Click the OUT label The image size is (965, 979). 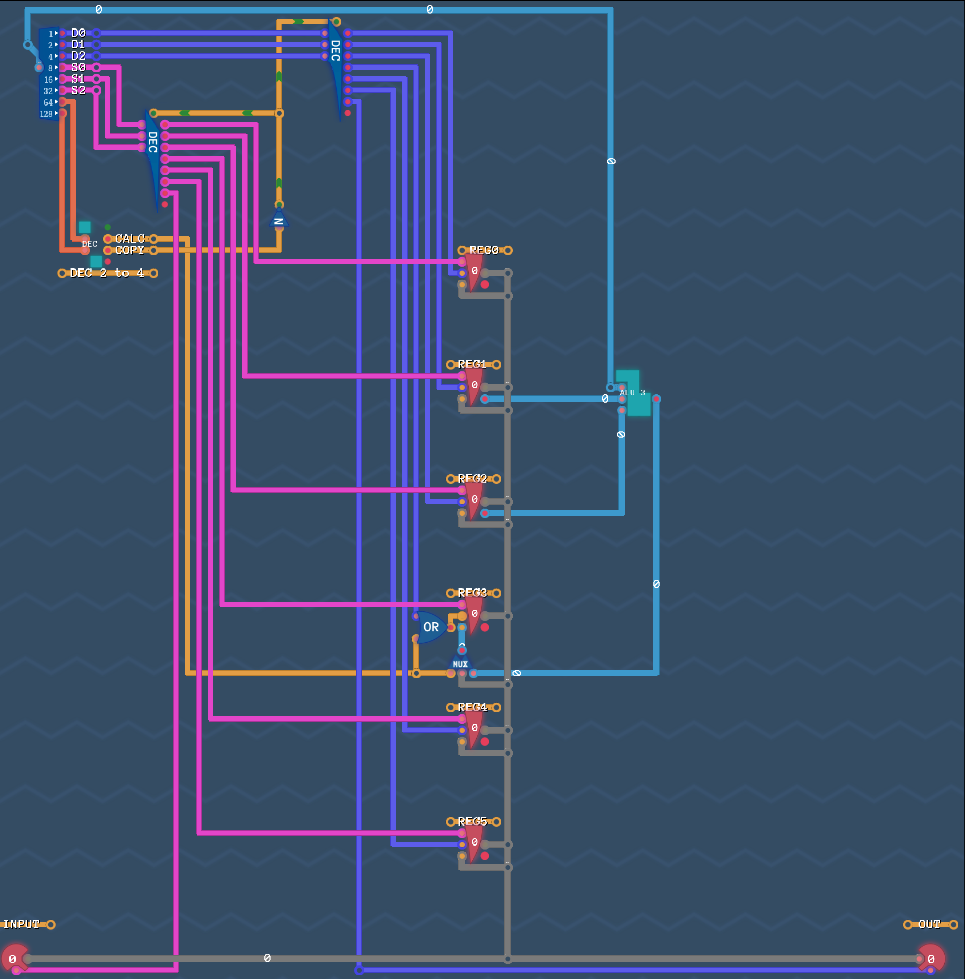pos(929,925)
